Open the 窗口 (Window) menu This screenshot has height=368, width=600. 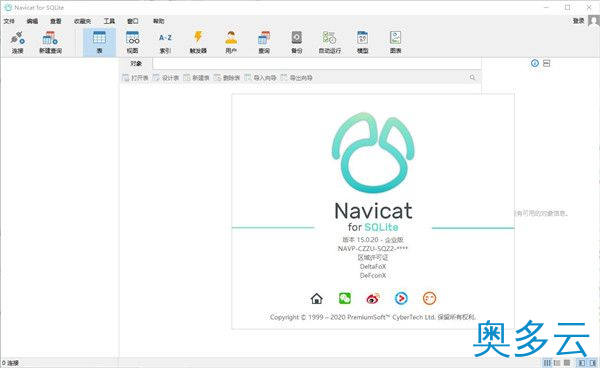click(x=132, y=21)
